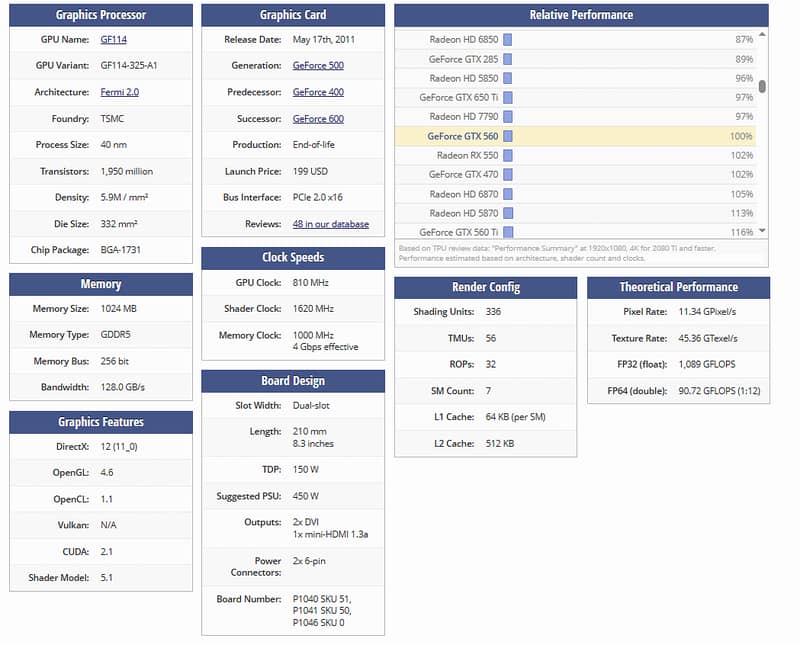Click the End-of-life production value

coord(313,144)
